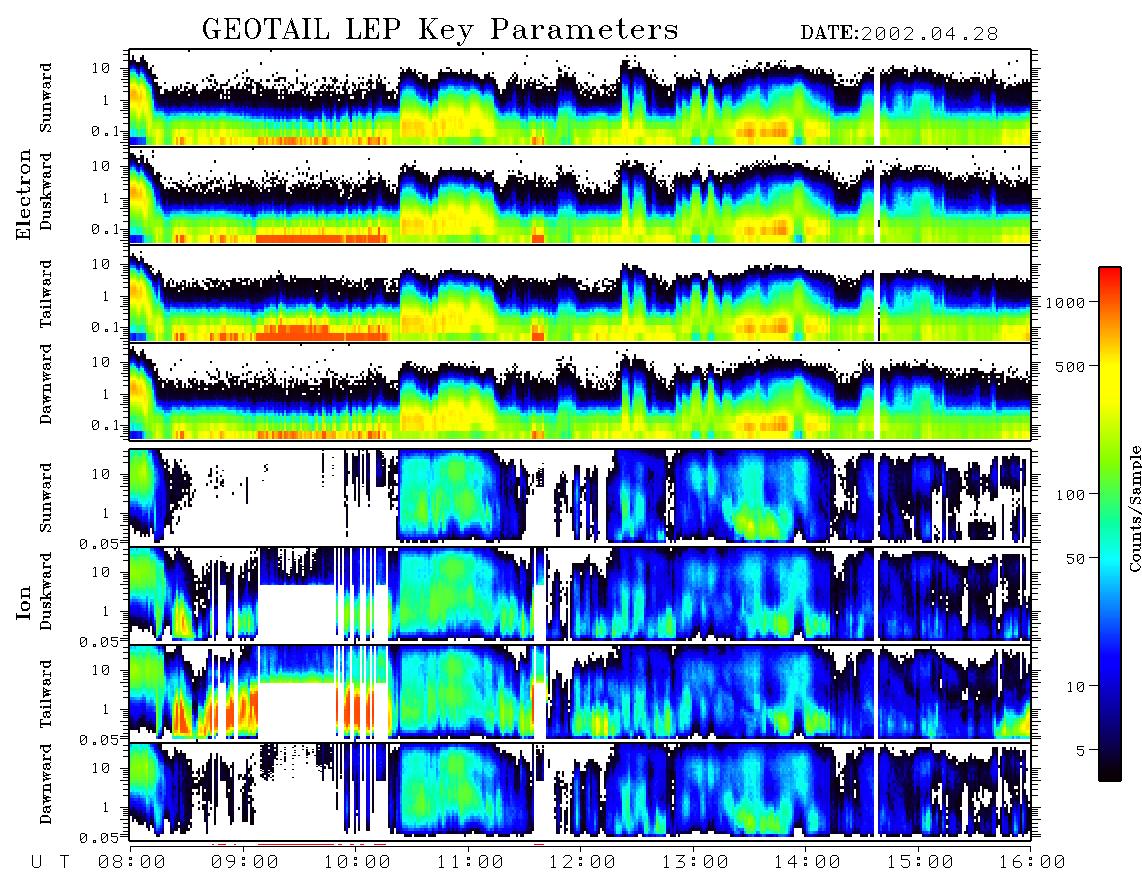Click the Ion "Duskward" axis label

(46, 591)
